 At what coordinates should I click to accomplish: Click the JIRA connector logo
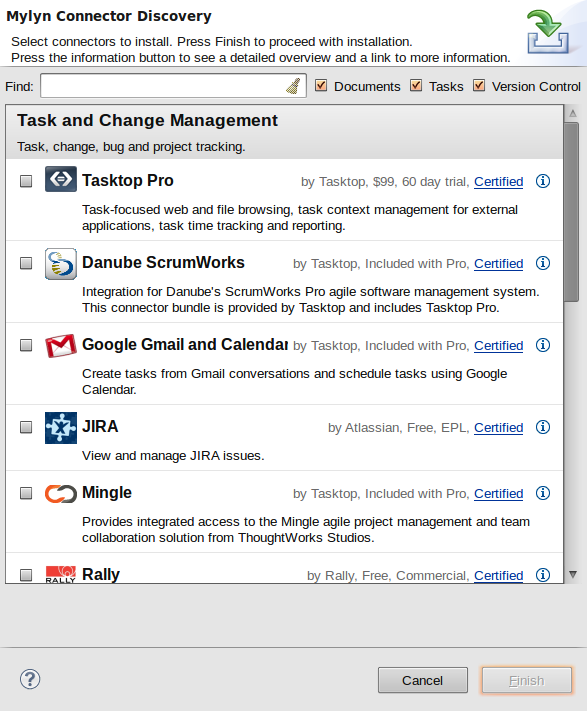tap(61, 428)
